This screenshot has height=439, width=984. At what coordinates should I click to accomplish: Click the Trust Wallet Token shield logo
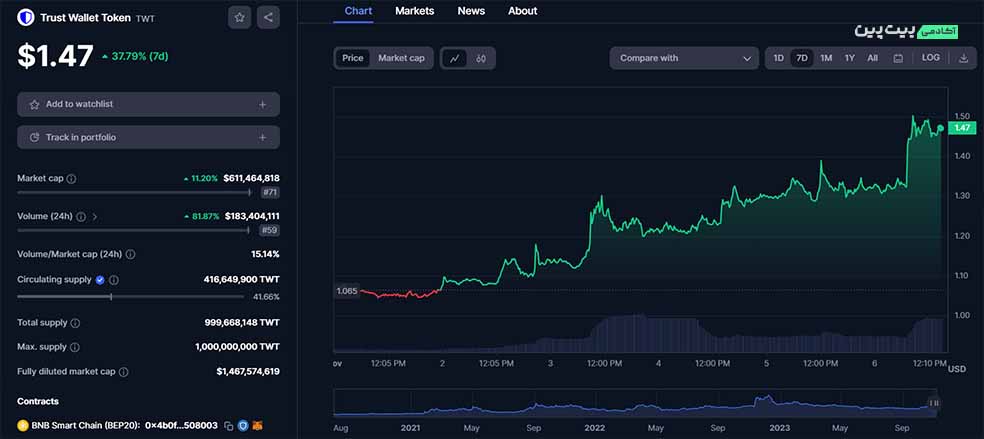26,18
